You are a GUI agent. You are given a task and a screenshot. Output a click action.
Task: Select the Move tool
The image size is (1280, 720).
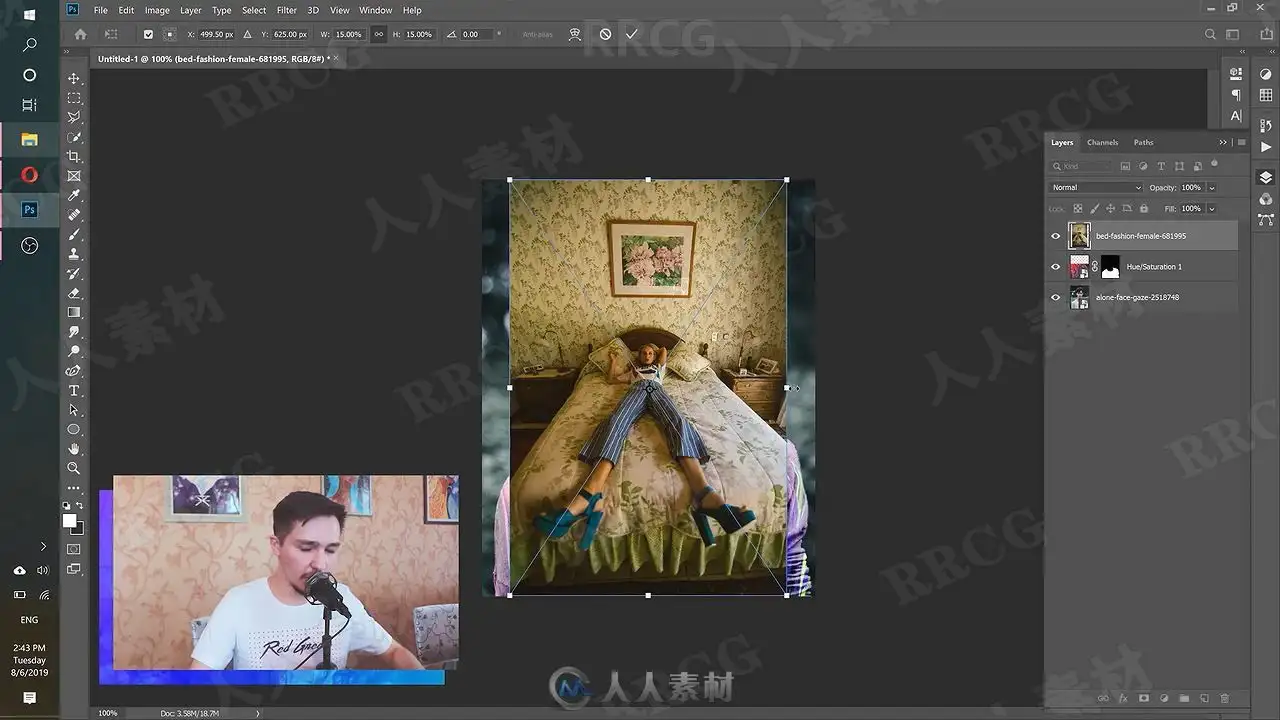pyautogui.click(x=74, y=79)
